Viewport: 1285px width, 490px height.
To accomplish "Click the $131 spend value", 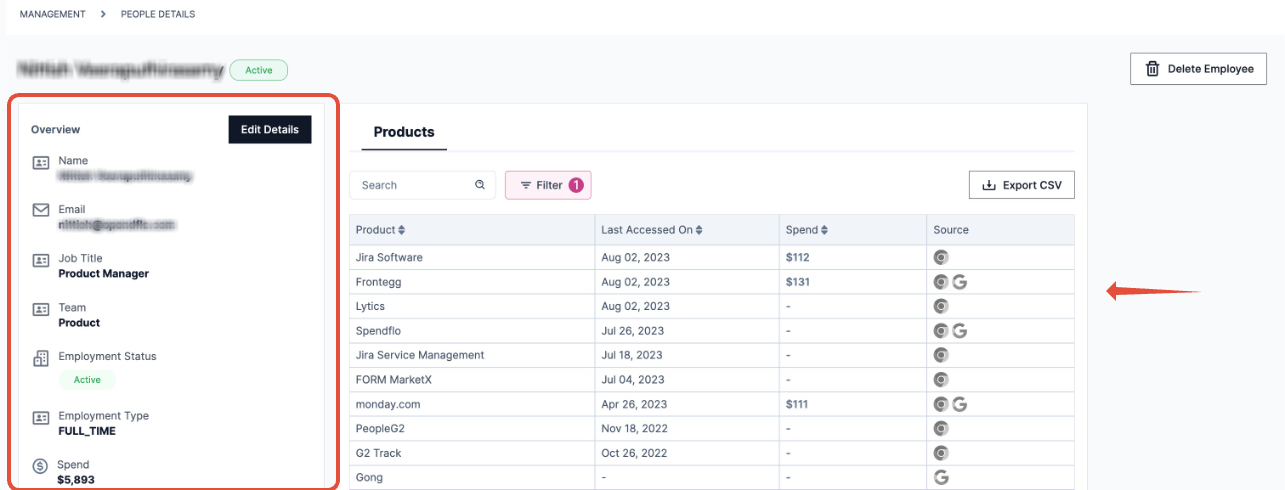I will point(797,282).
